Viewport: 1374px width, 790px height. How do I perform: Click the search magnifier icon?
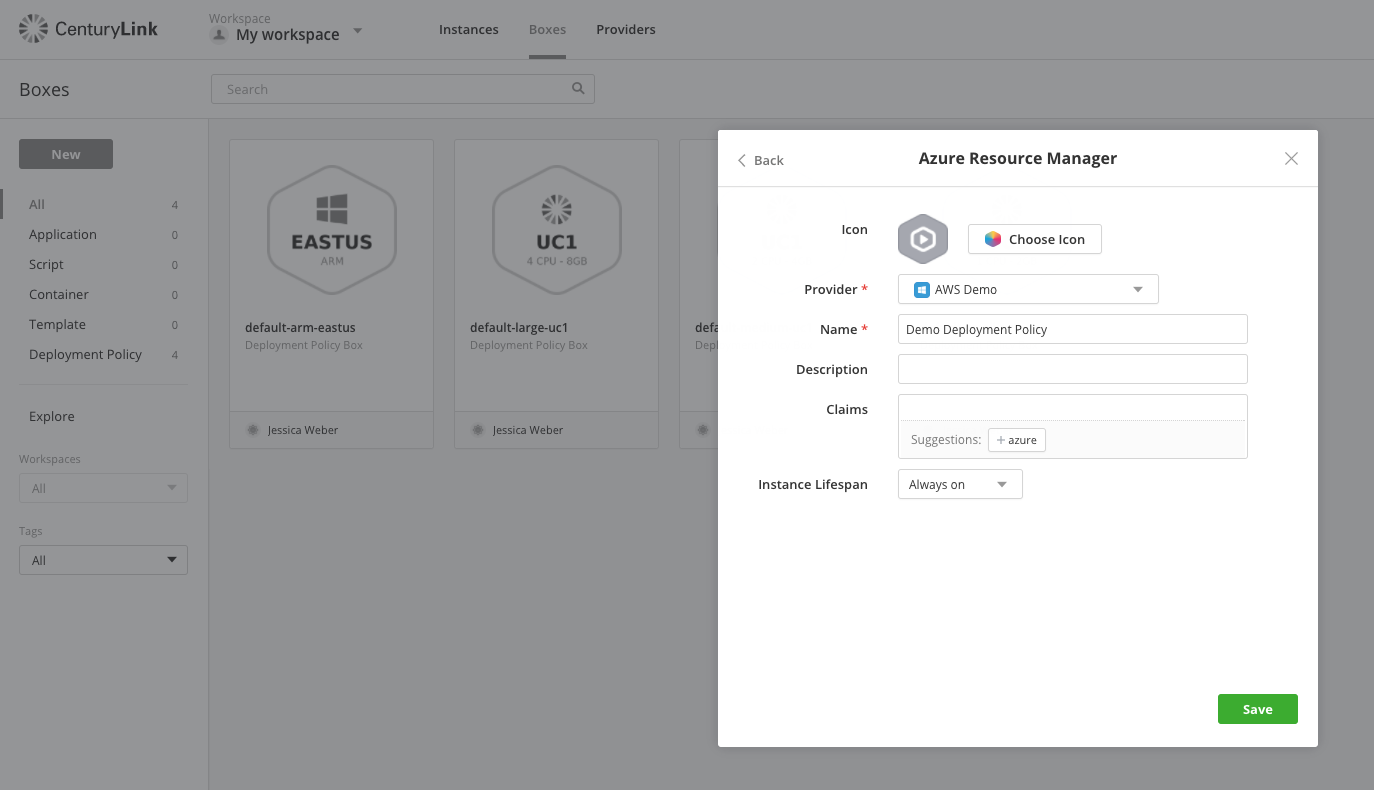click(578, 88)
